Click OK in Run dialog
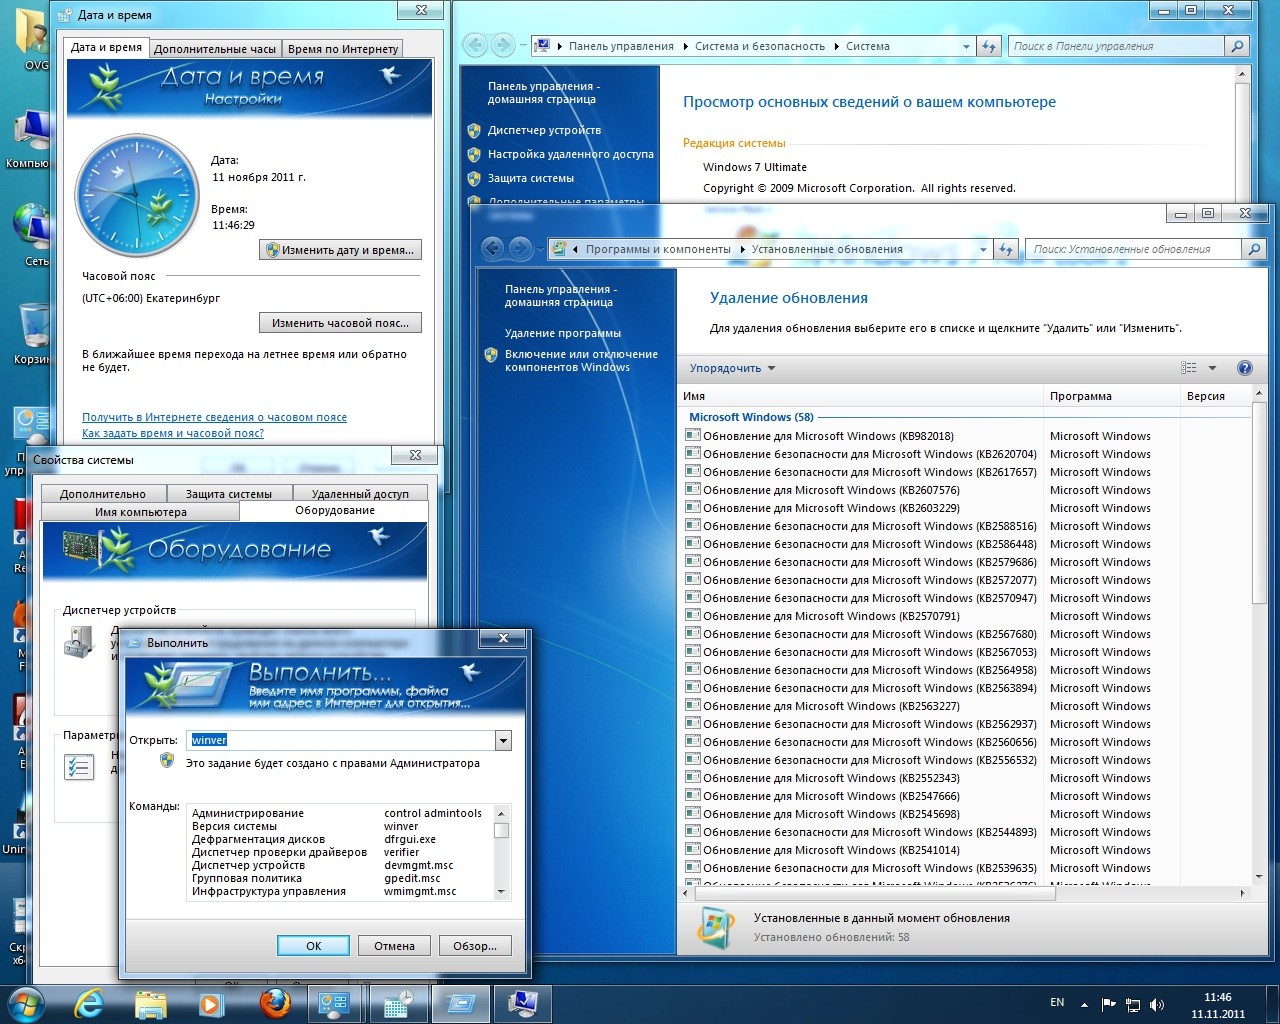This screenshot has height=1024, width=1280. click(313, 946)
